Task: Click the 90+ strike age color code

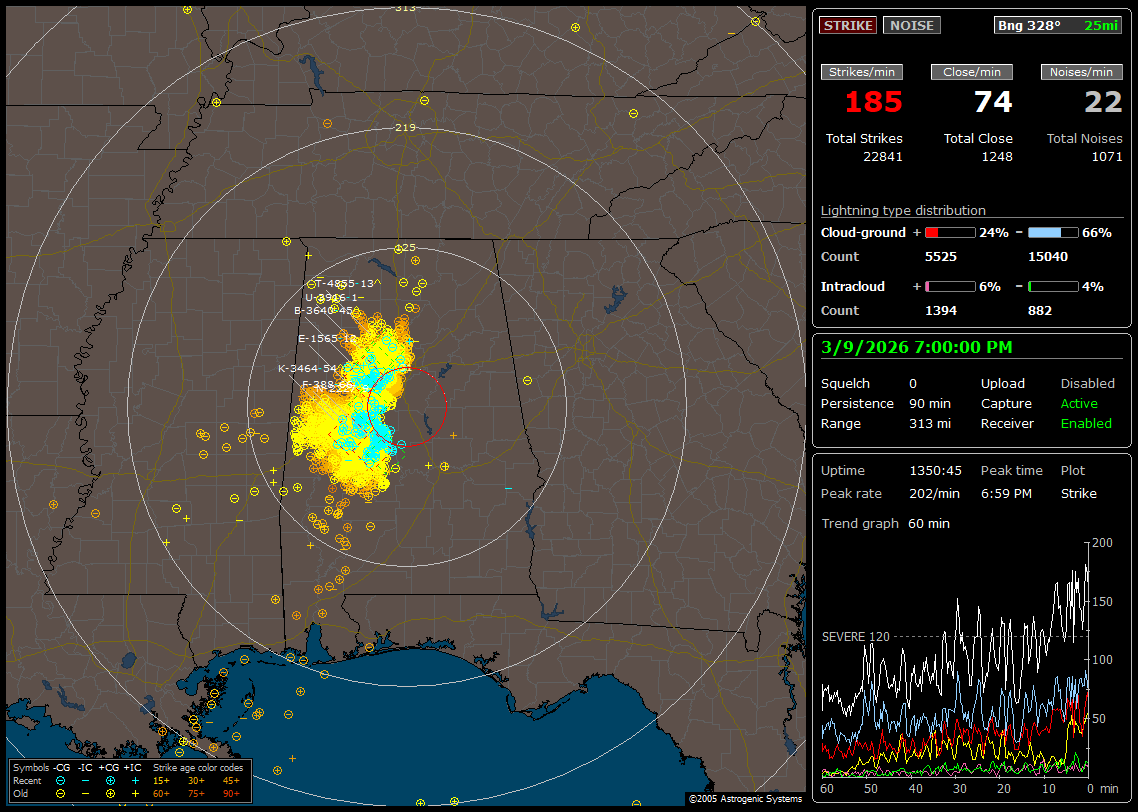Action: click(230, 793)
